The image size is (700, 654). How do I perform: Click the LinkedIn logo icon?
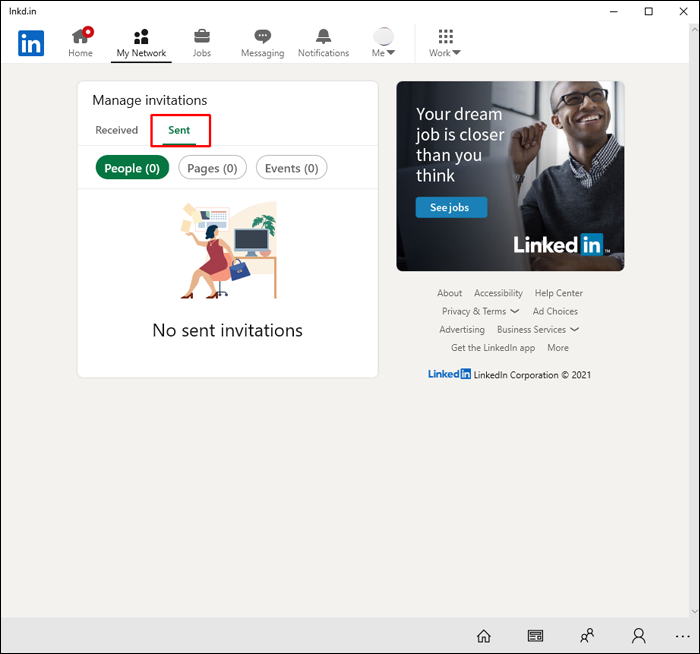31,43
